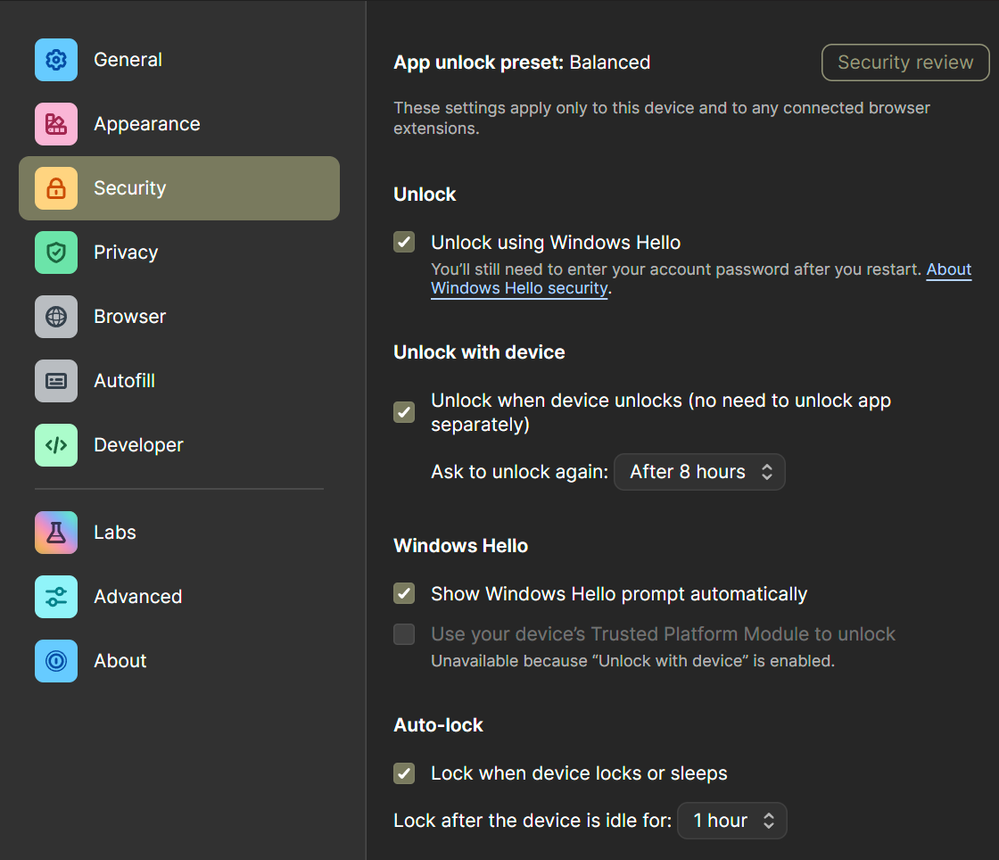This screenshot has height=860, width=999.
Task: Click the Developer code brackets icon
Action: 56,445
